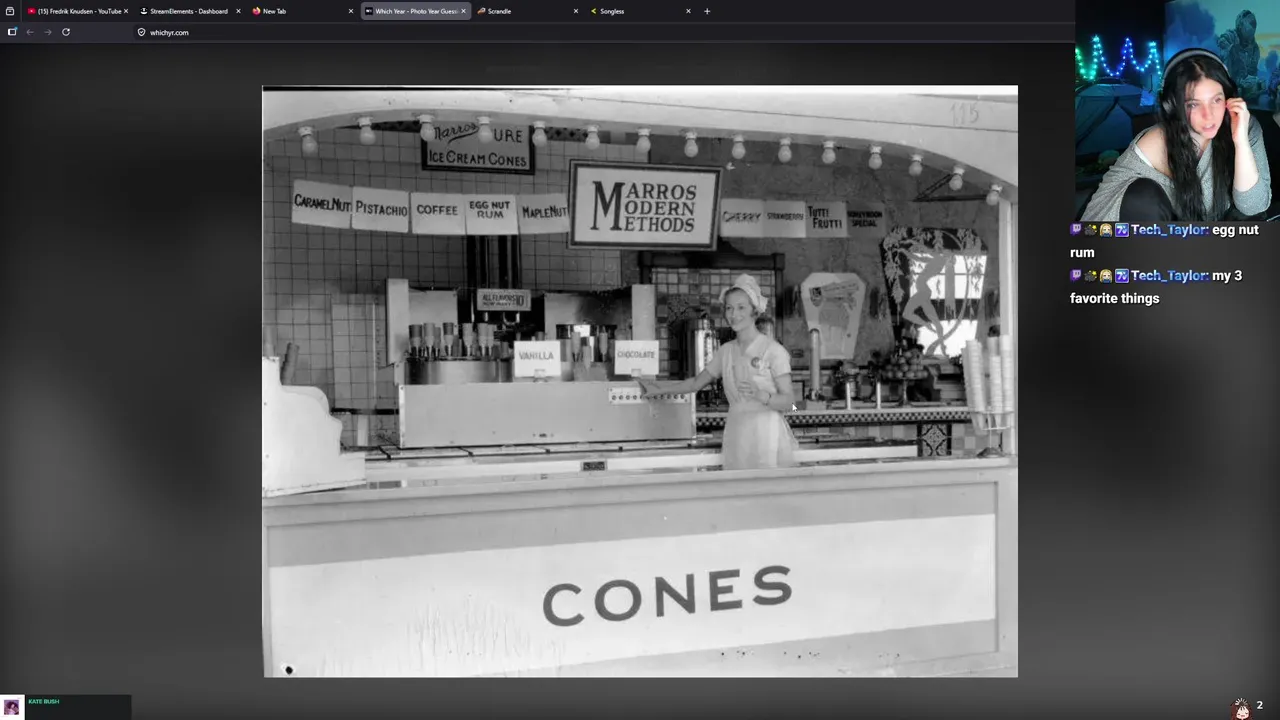The image size is (1280, 720).
Task: Close the Which Year tab
Action: (x=463, y=11)
